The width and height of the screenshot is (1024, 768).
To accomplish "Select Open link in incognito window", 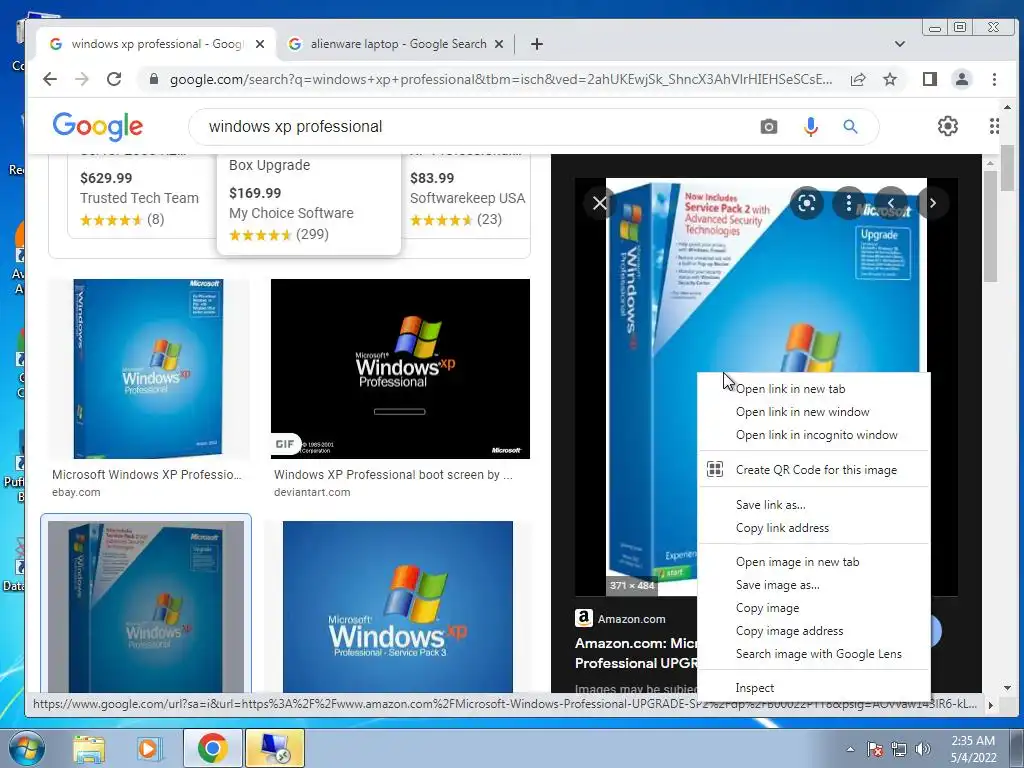I will click(x=814, y=435).
